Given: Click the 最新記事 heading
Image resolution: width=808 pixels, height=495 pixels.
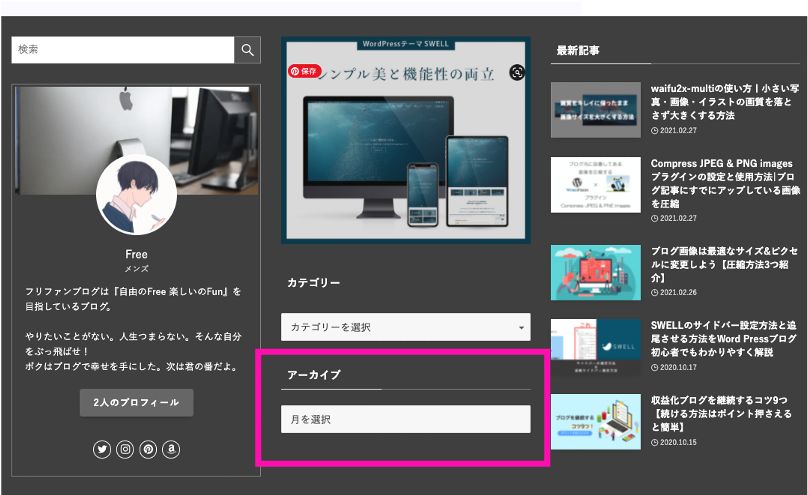Looking at the screenshot, I should [x=578, y=50].
